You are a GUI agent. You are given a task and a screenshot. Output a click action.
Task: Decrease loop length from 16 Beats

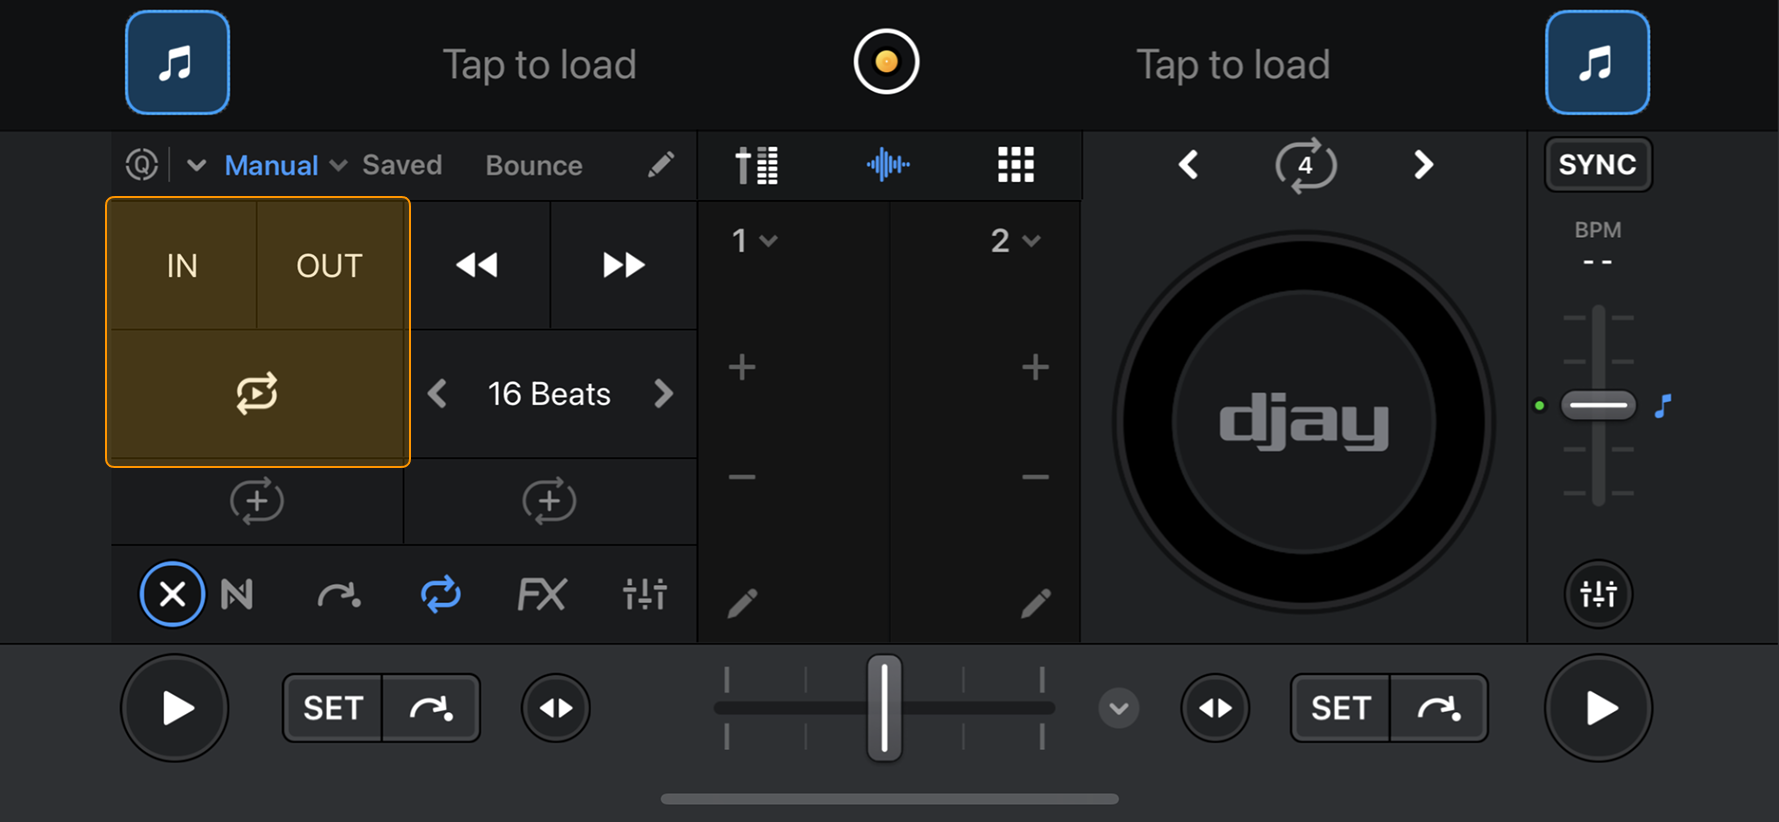437,394
